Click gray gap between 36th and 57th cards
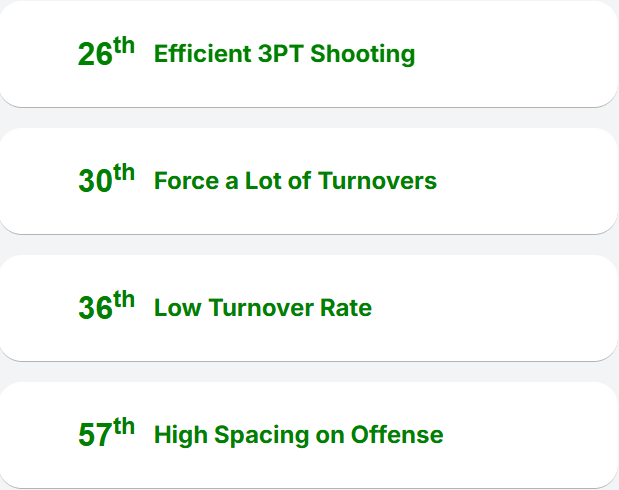Image resolution: width=619 pixels, height=490 pixels. pos(309,371)
